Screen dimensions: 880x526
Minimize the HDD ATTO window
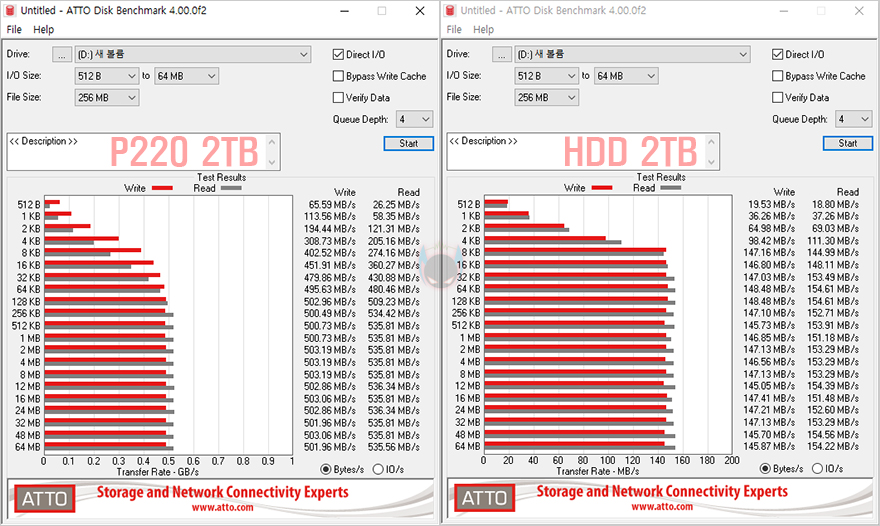[785, 11]
